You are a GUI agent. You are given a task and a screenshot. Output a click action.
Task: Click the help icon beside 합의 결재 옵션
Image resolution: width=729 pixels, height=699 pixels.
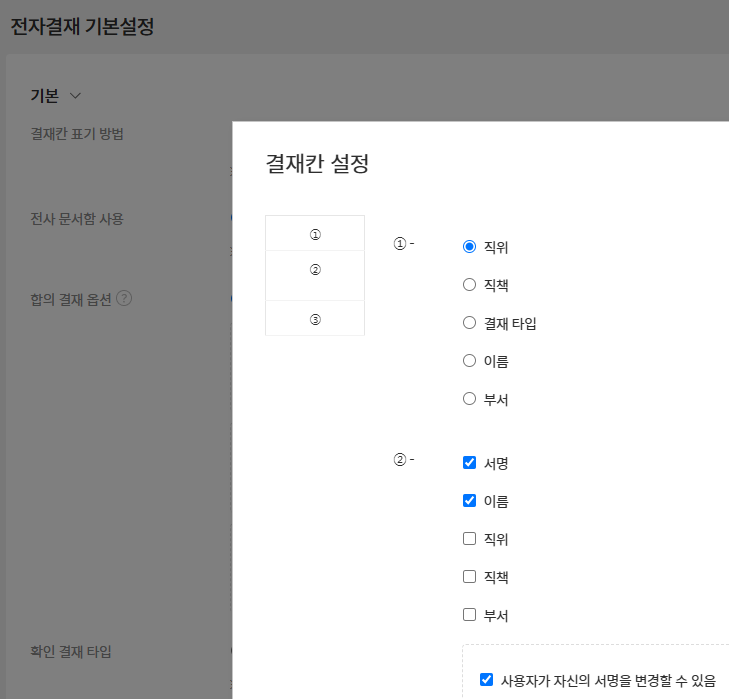124,298
